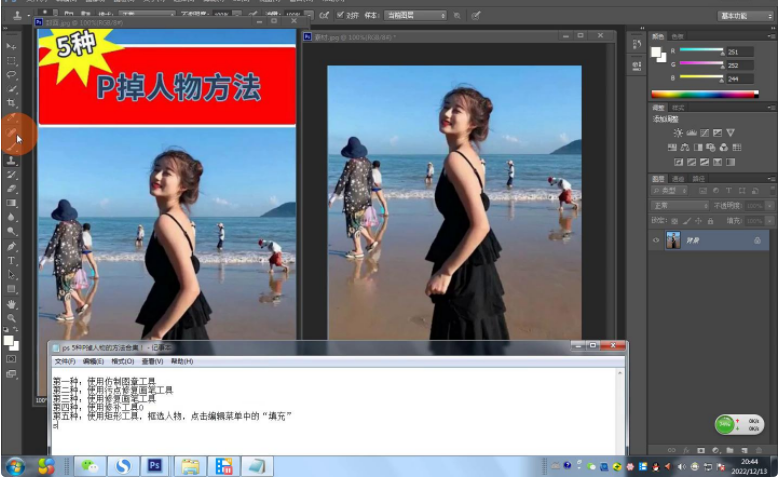Turn layer filtering switch on or off
This screenshot has width=778, height=481.
coord(772,191)
